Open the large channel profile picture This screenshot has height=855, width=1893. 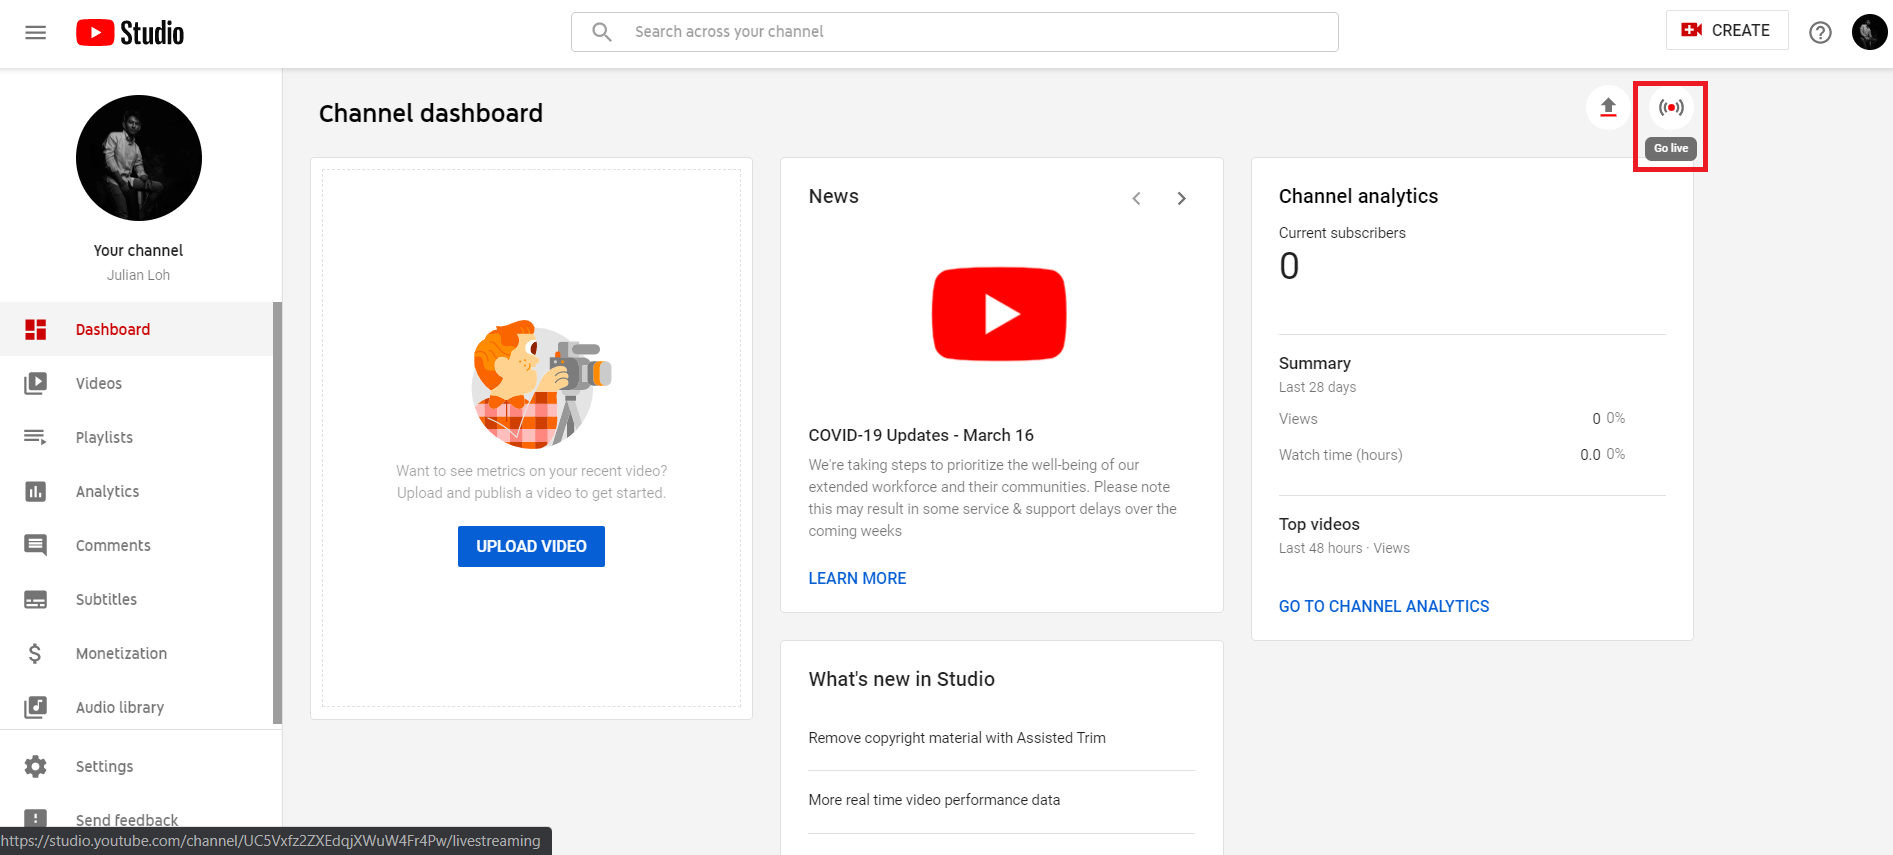coord(139,158)
